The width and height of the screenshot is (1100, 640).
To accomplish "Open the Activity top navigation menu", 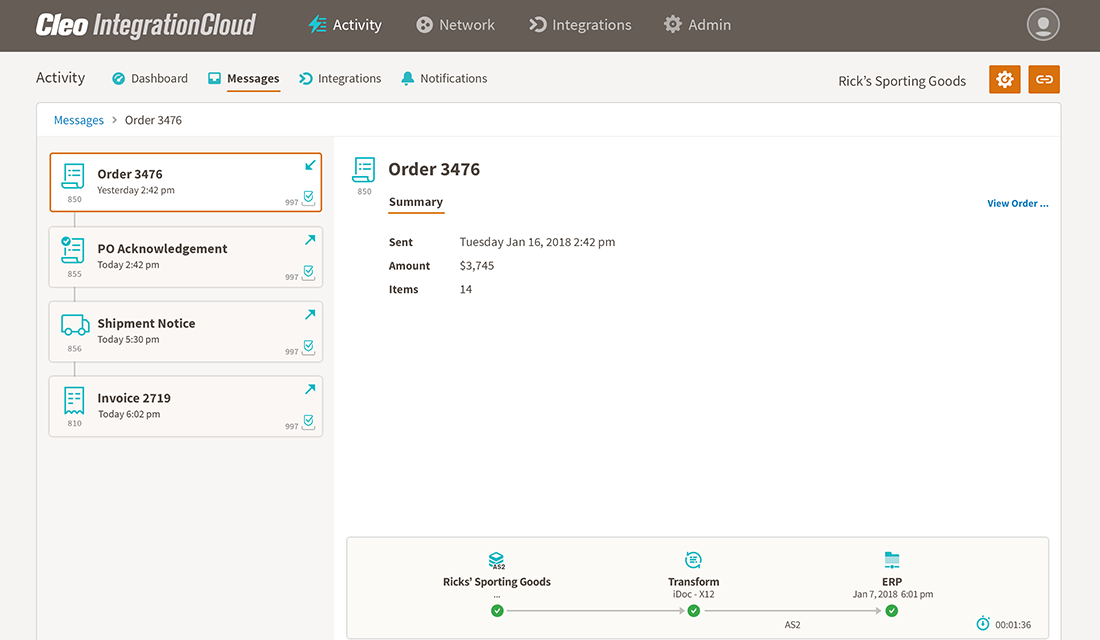I will pyautogui.click(x=344, y=25).
